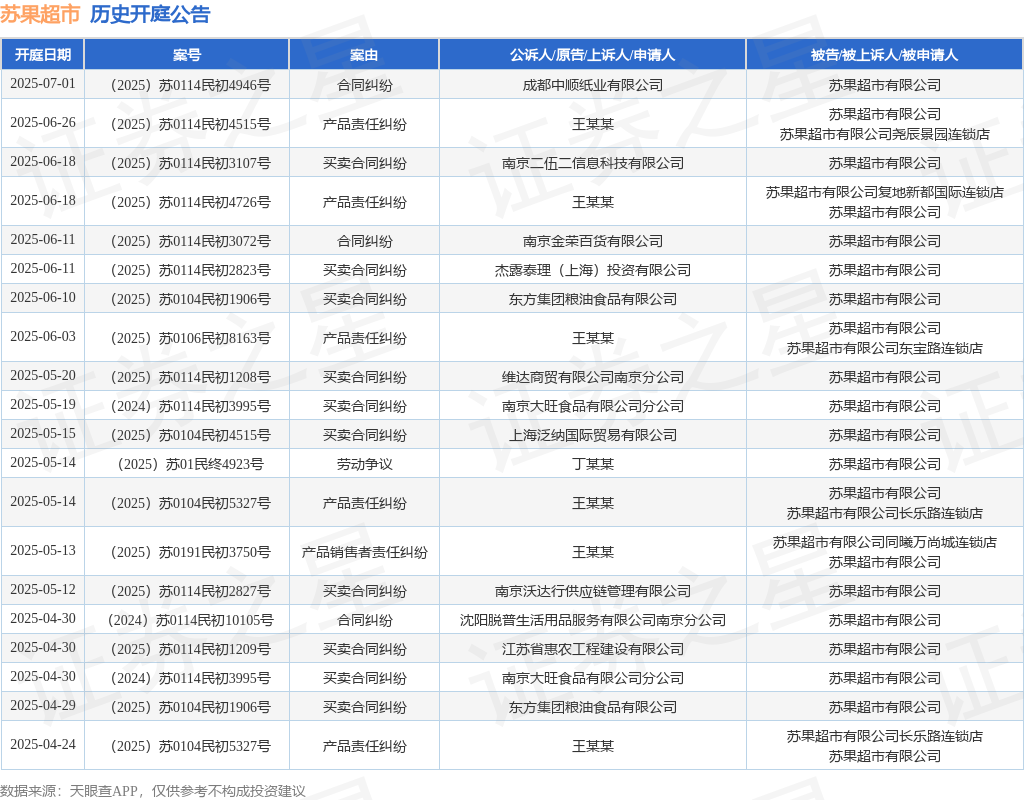1024x800 pixels.
Task: Open the 苏果超市 title link
Action: (40, 14)
